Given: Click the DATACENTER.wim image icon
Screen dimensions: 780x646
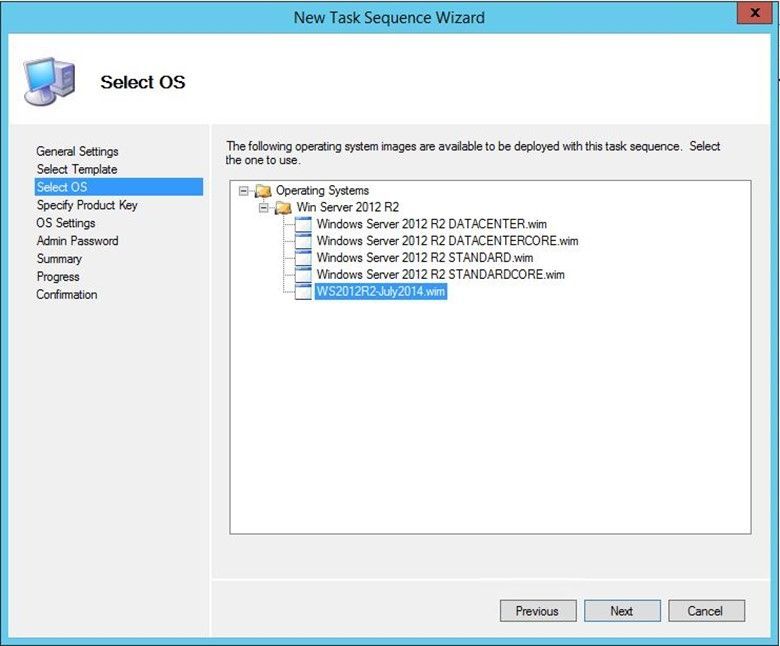Looking at the screenshot, I should click(303, 224).
